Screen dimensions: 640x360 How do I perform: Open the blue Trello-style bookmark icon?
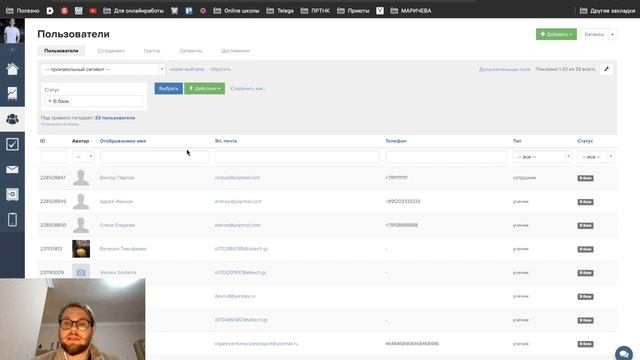[x=189, y=11]
